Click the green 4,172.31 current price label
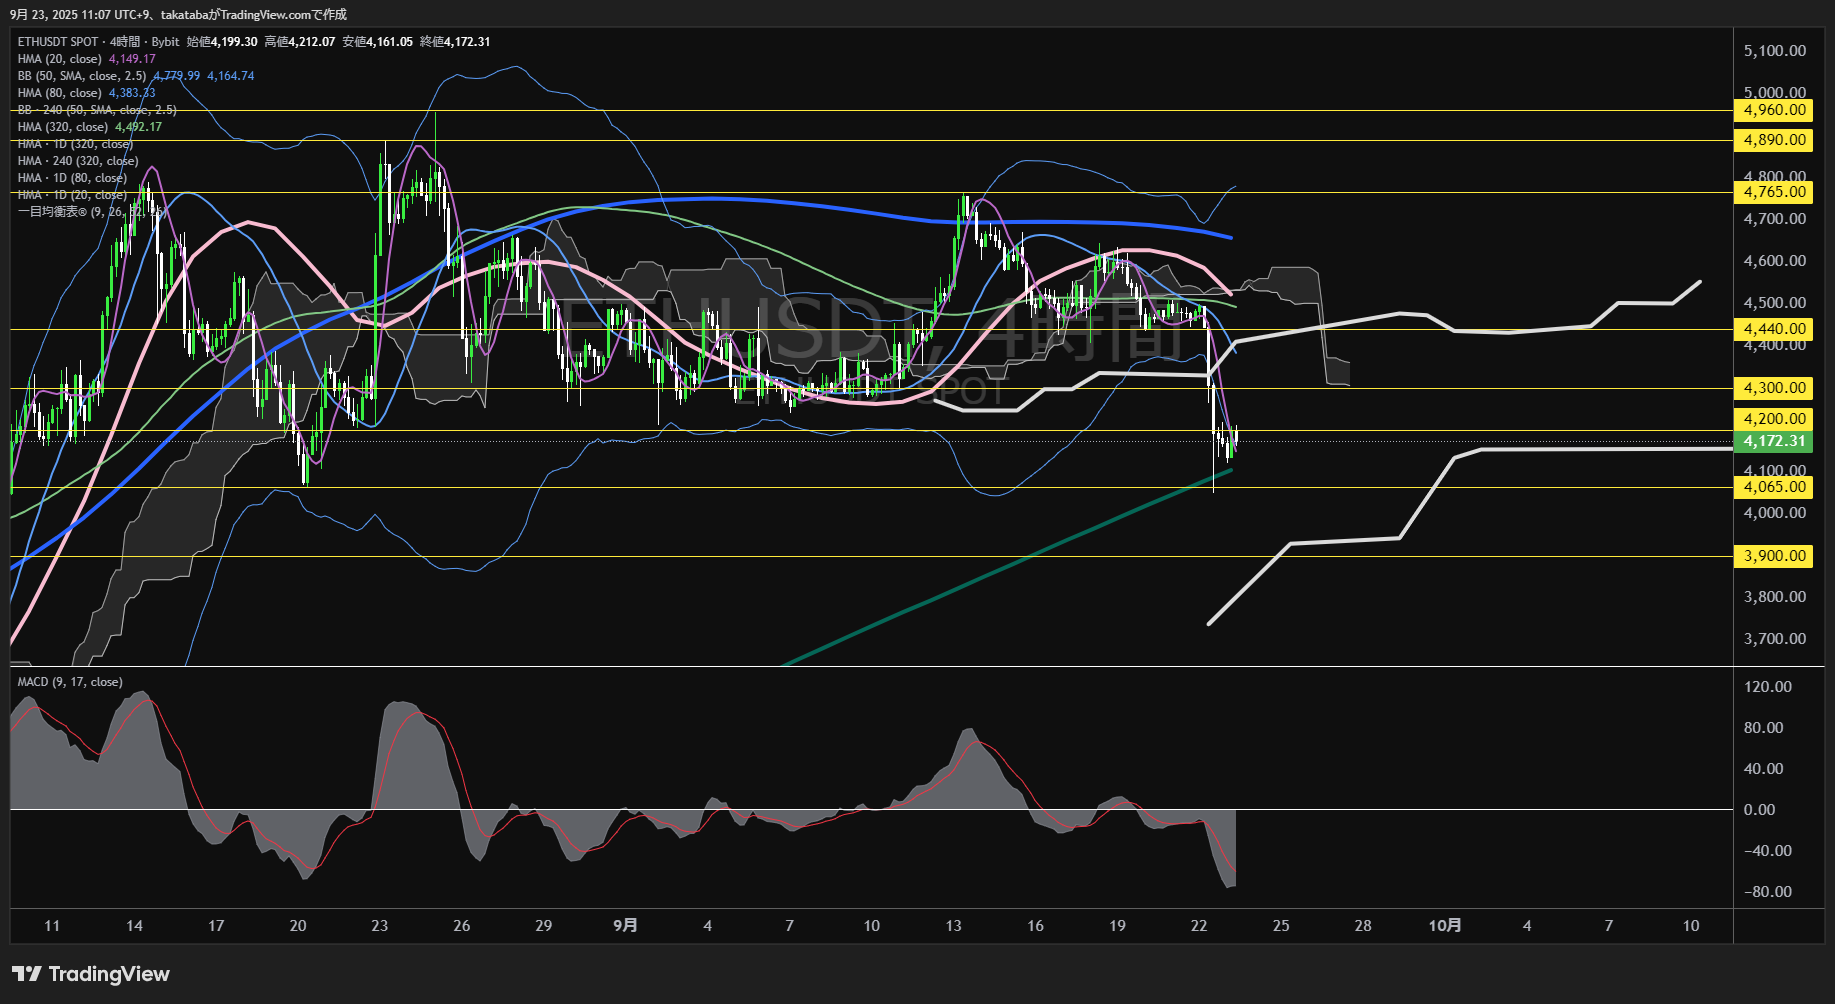Image resolution: width=1835 pixels, height=1004 pixels. pos(1774,441)
